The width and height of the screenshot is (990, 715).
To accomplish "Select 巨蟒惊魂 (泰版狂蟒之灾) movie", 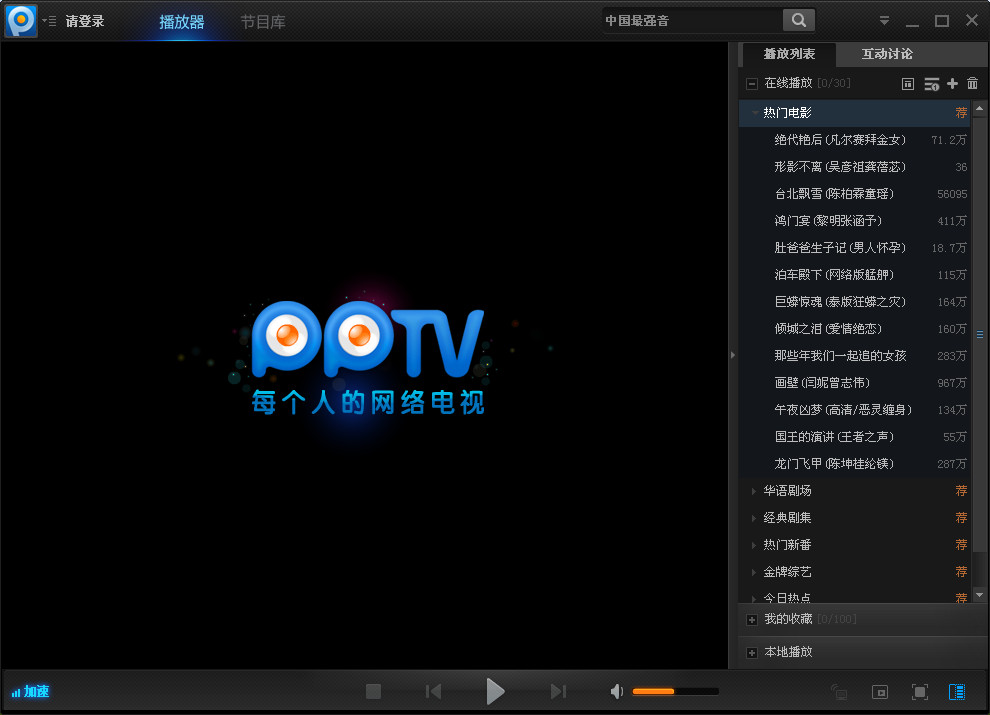I will [x=856, y=302].
